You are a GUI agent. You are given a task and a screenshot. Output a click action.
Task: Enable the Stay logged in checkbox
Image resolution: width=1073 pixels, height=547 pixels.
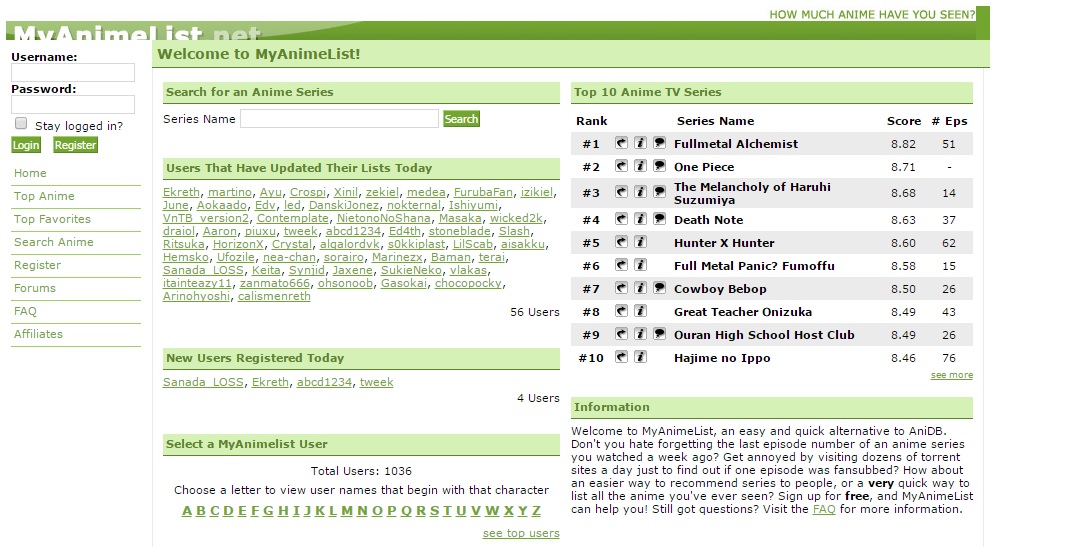tap(21, 124)
